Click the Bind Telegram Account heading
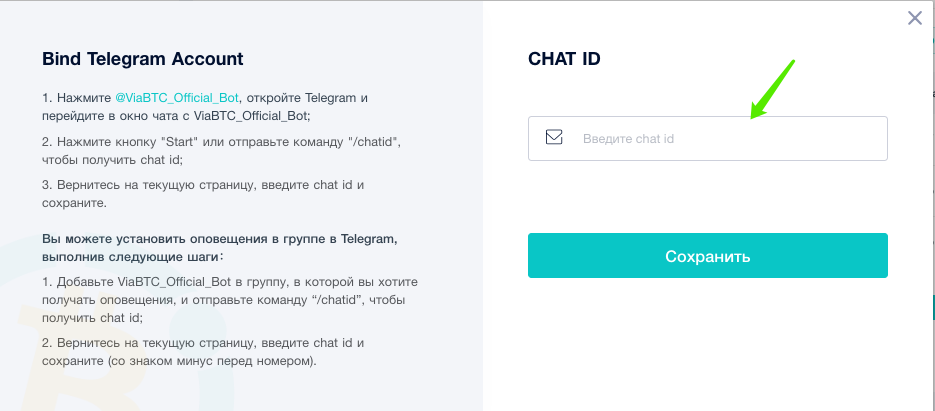Screen dimensions: 935x411 [x=143, y=59]
